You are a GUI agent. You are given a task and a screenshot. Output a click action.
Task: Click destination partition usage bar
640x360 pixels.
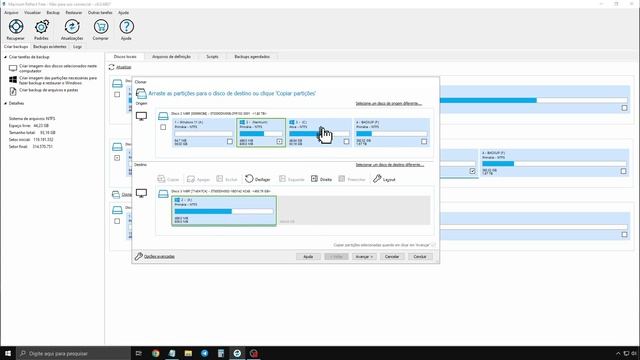point(224,211)
